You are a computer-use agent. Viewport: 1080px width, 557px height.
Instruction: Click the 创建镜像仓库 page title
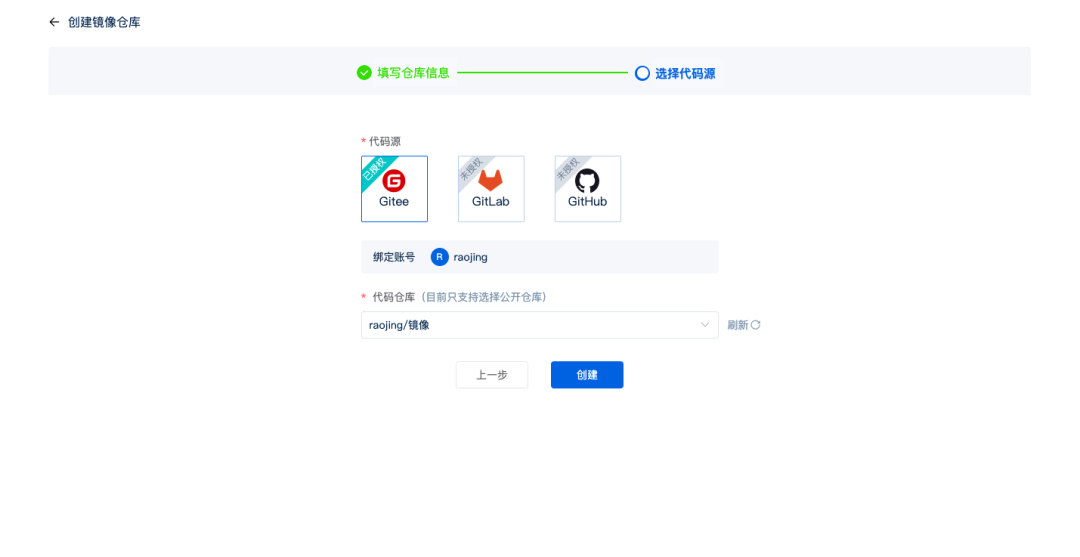pos(104,22)
